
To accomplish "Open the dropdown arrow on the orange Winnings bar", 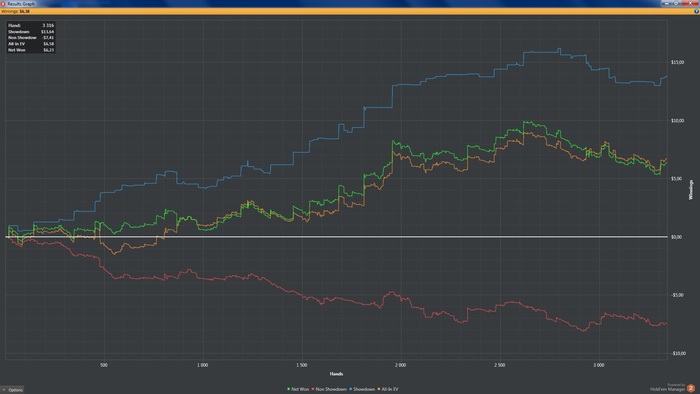I will (x=696, y=11).
